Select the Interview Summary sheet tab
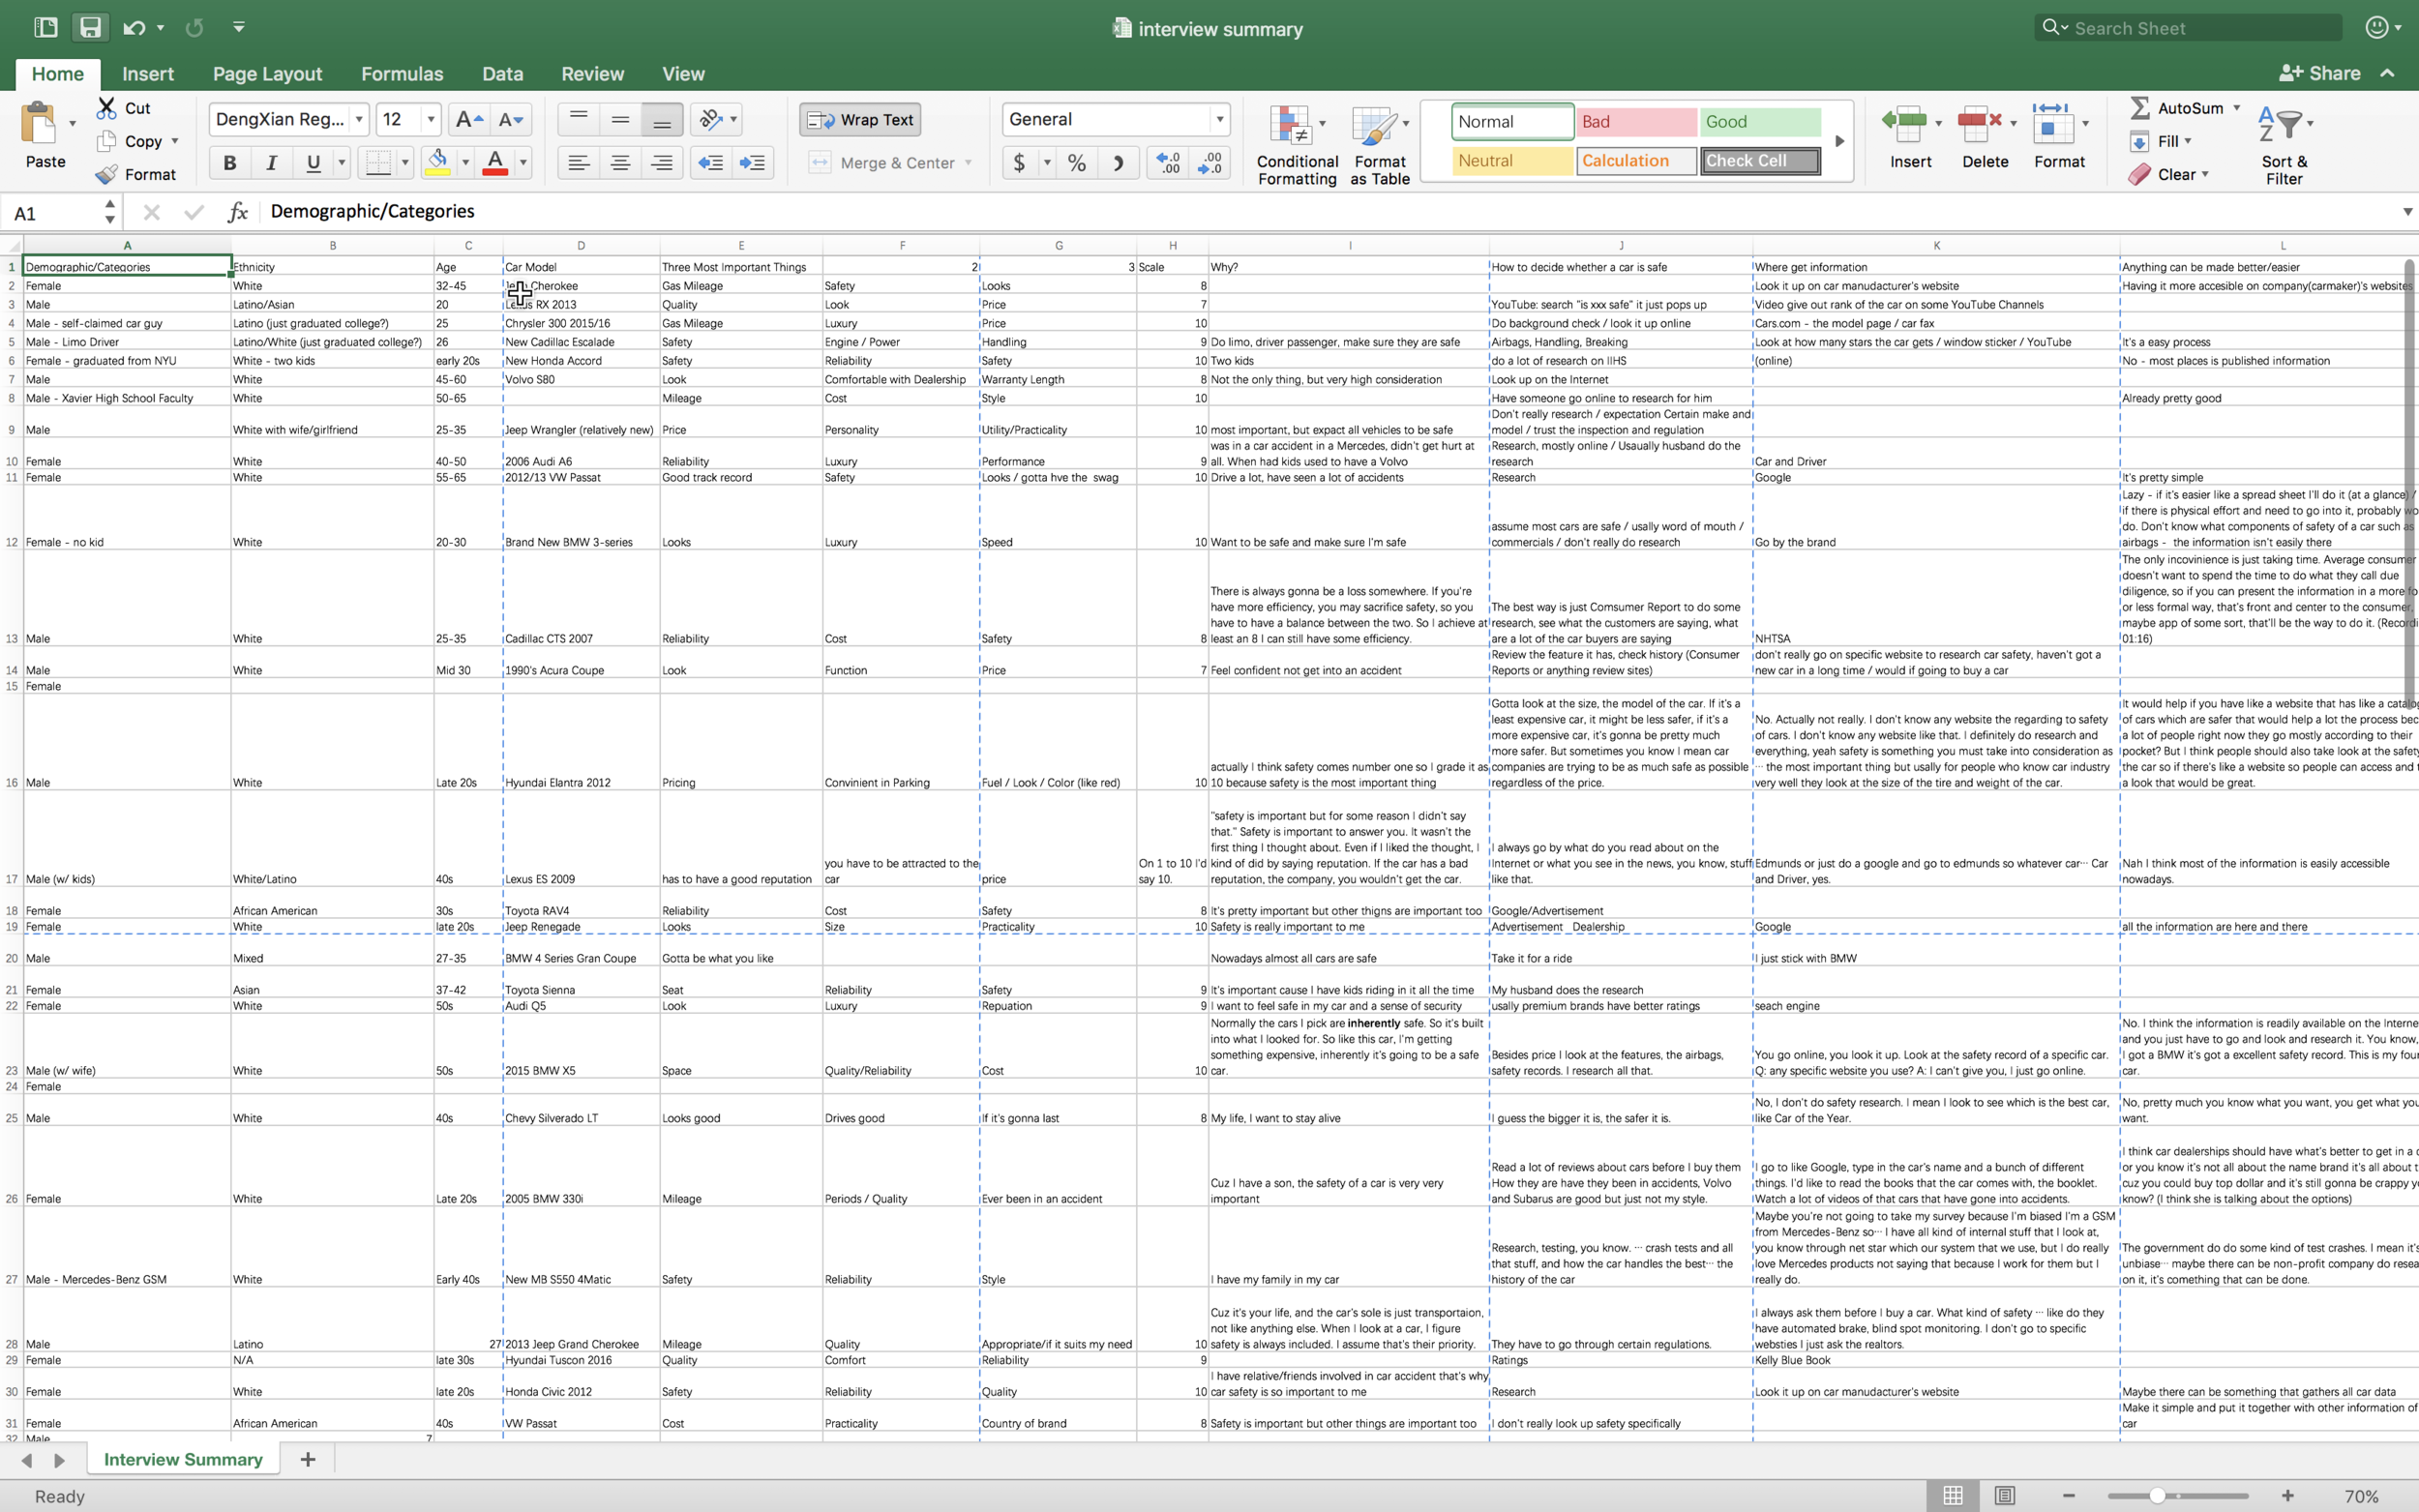The width and height of the screenshot is (2419, 1512). pyautogui.click(x=183, y=1459)
